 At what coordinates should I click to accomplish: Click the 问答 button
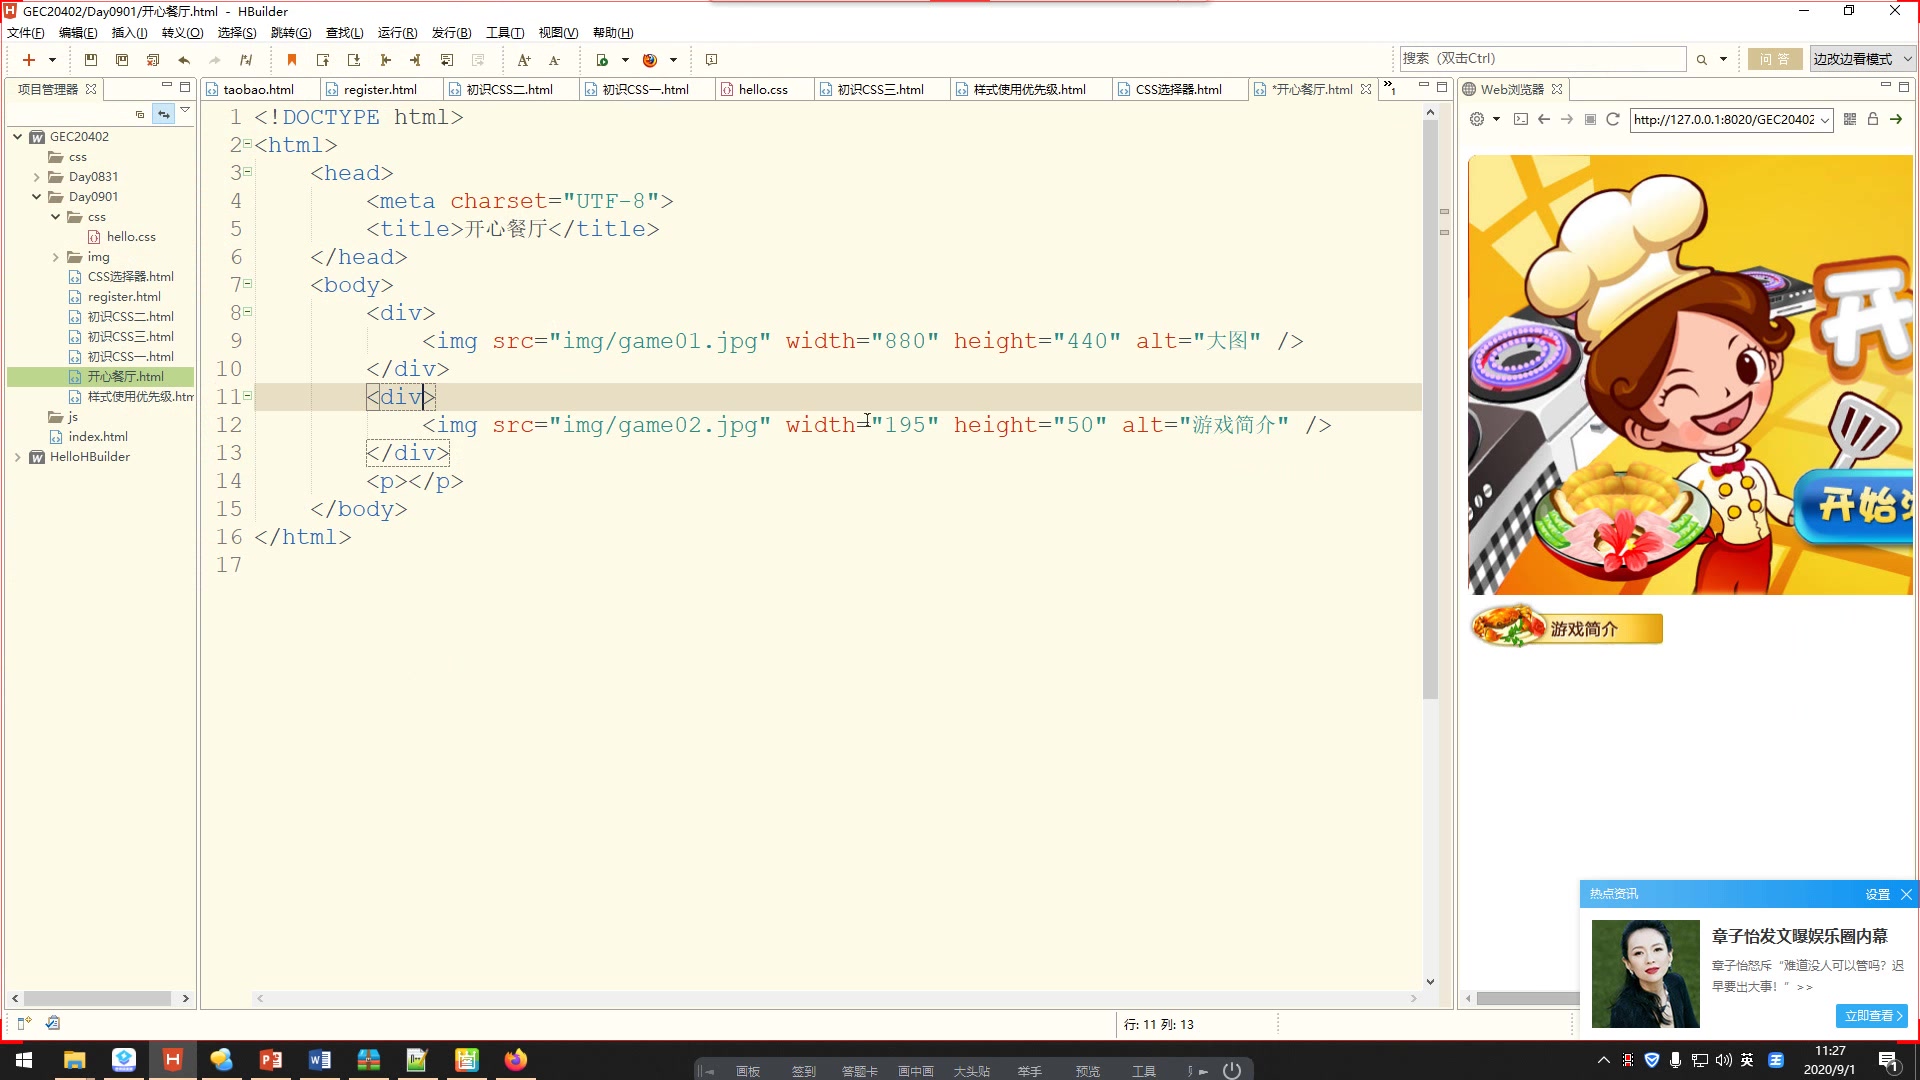[1775, 59]
